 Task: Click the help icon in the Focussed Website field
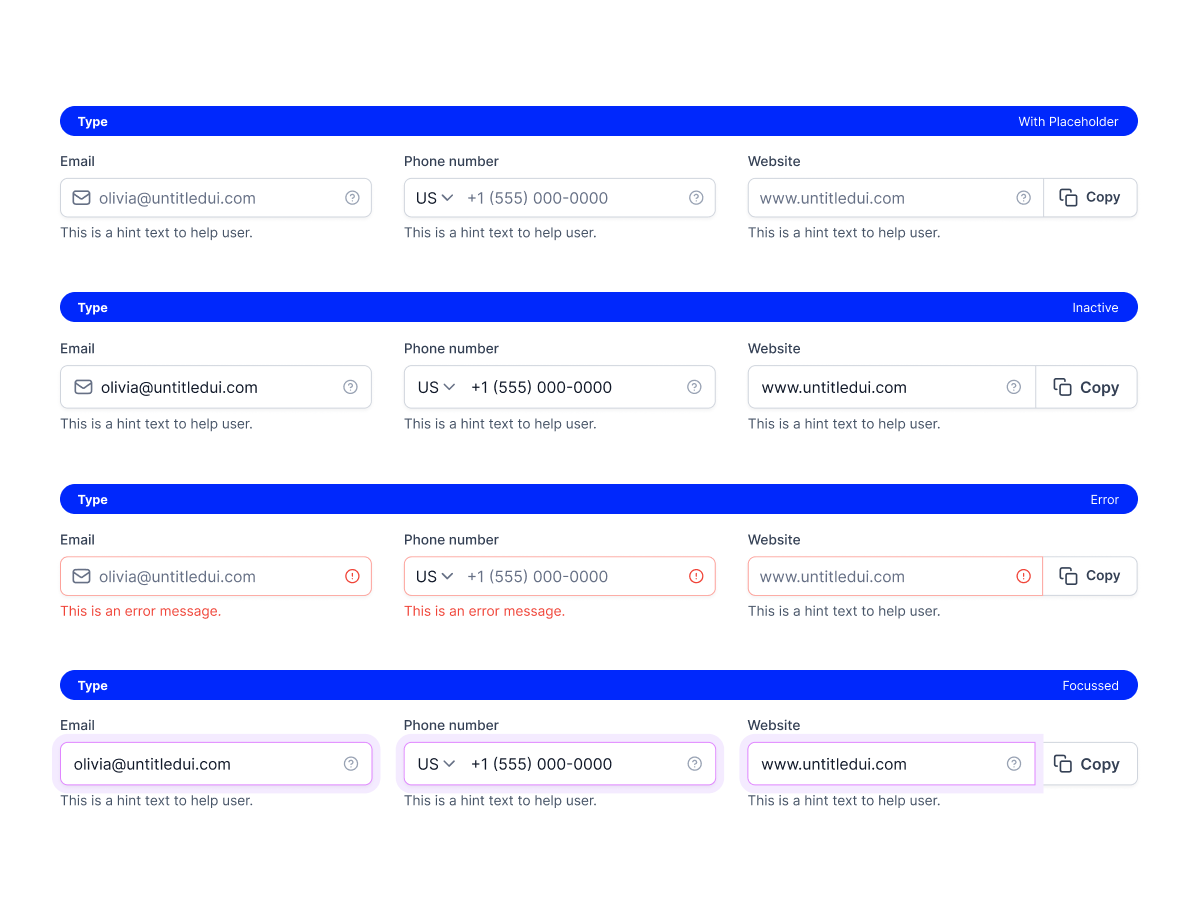pyautogui.click(x=1013, y=764)
